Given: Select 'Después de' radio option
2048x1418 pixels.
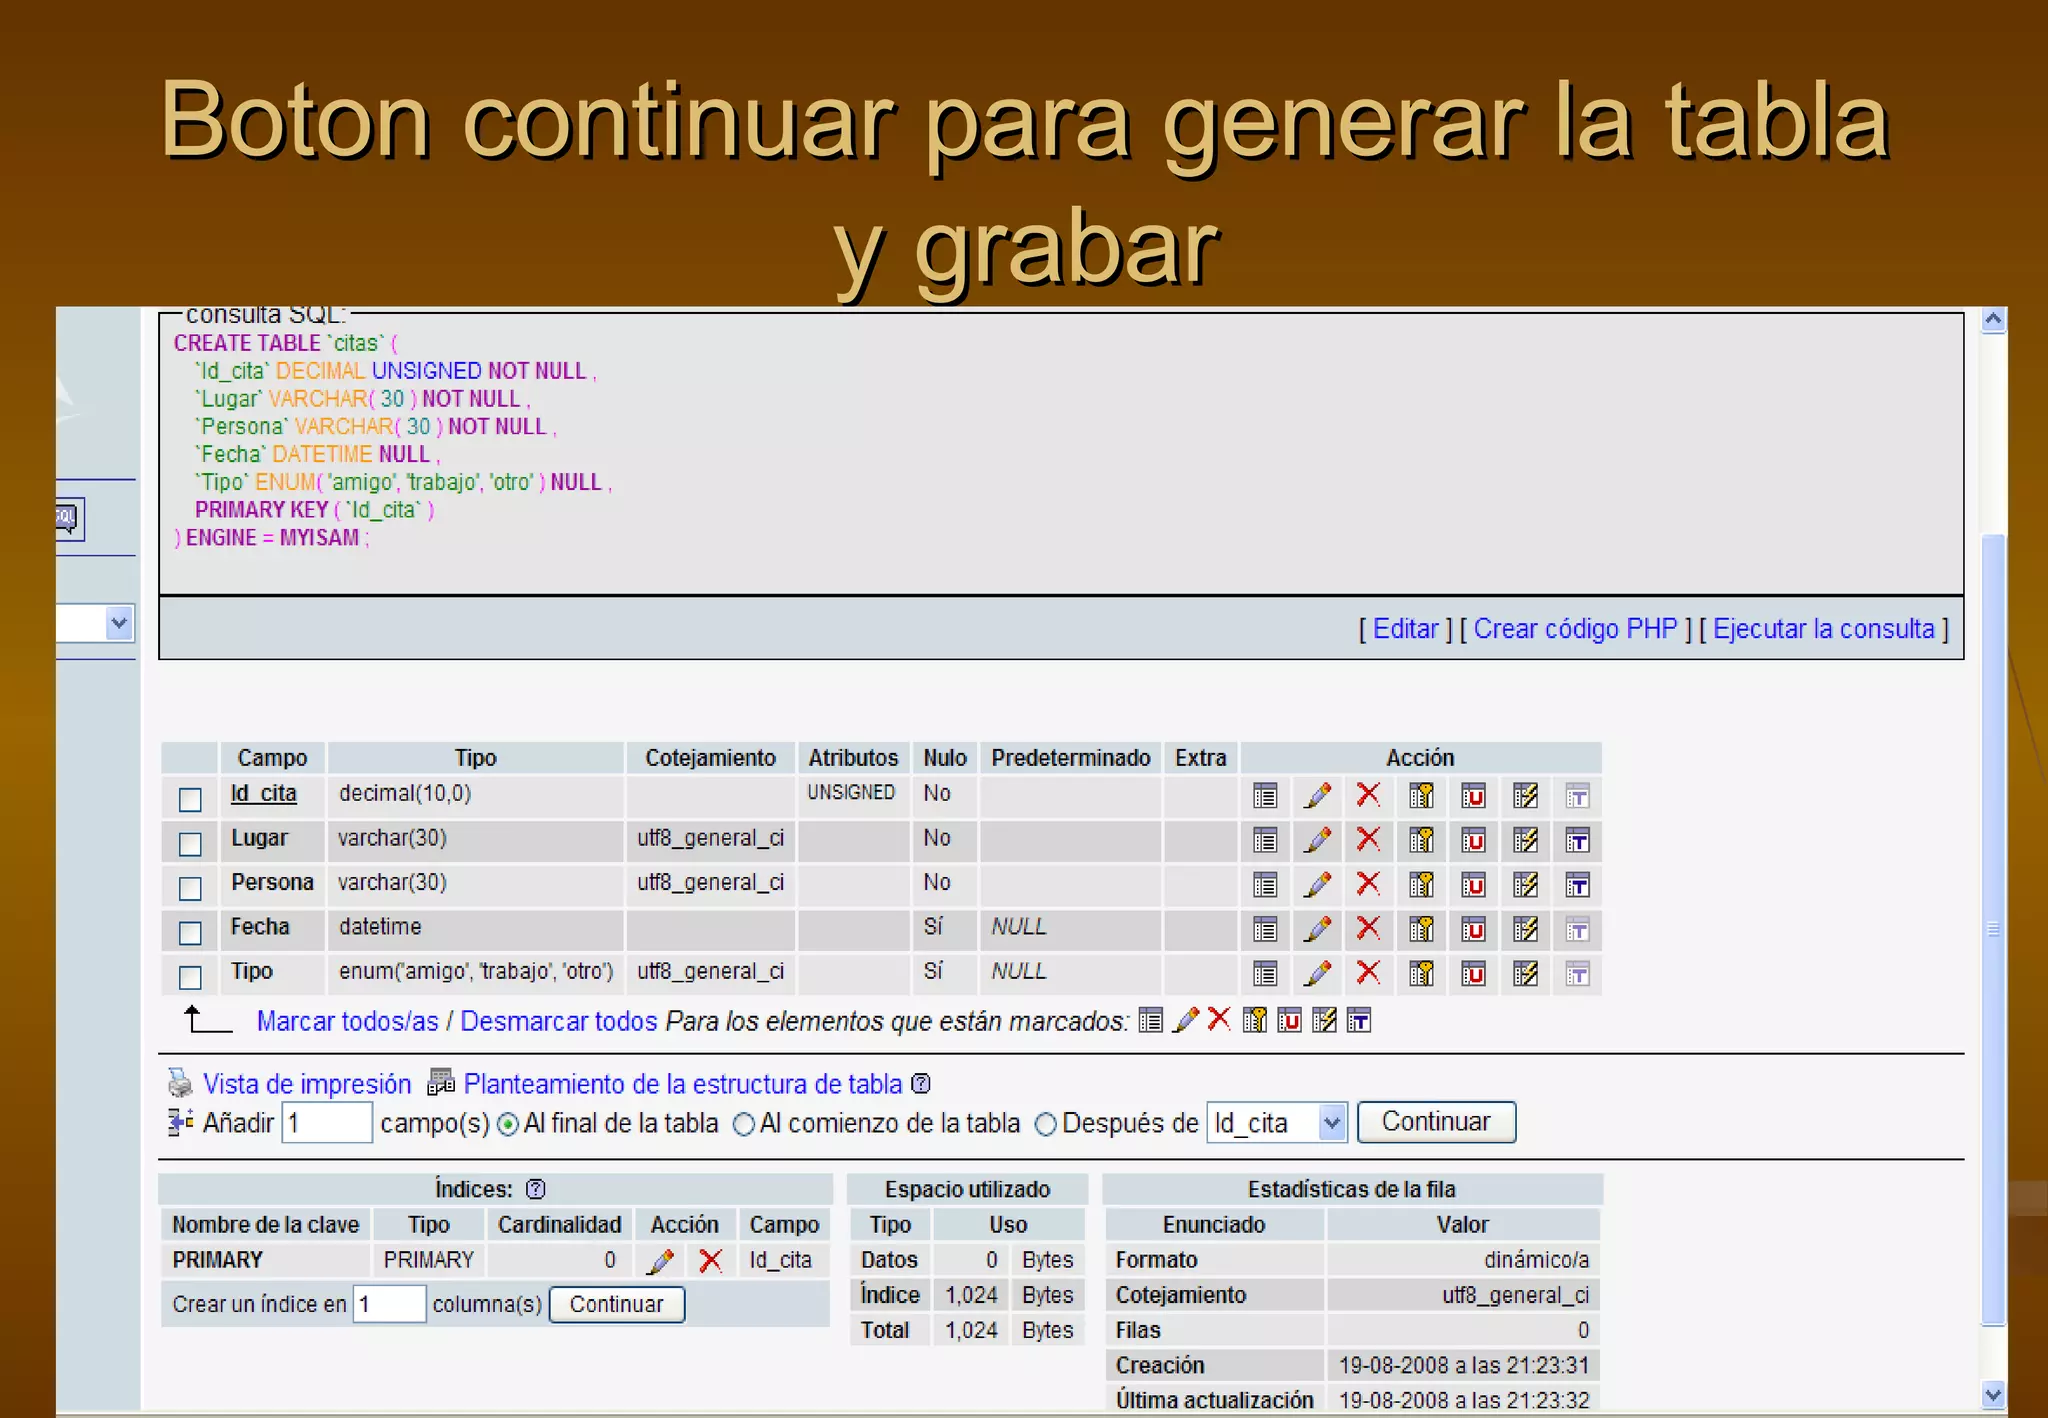Looking at the screenshot, I should coord(1046,1125).
